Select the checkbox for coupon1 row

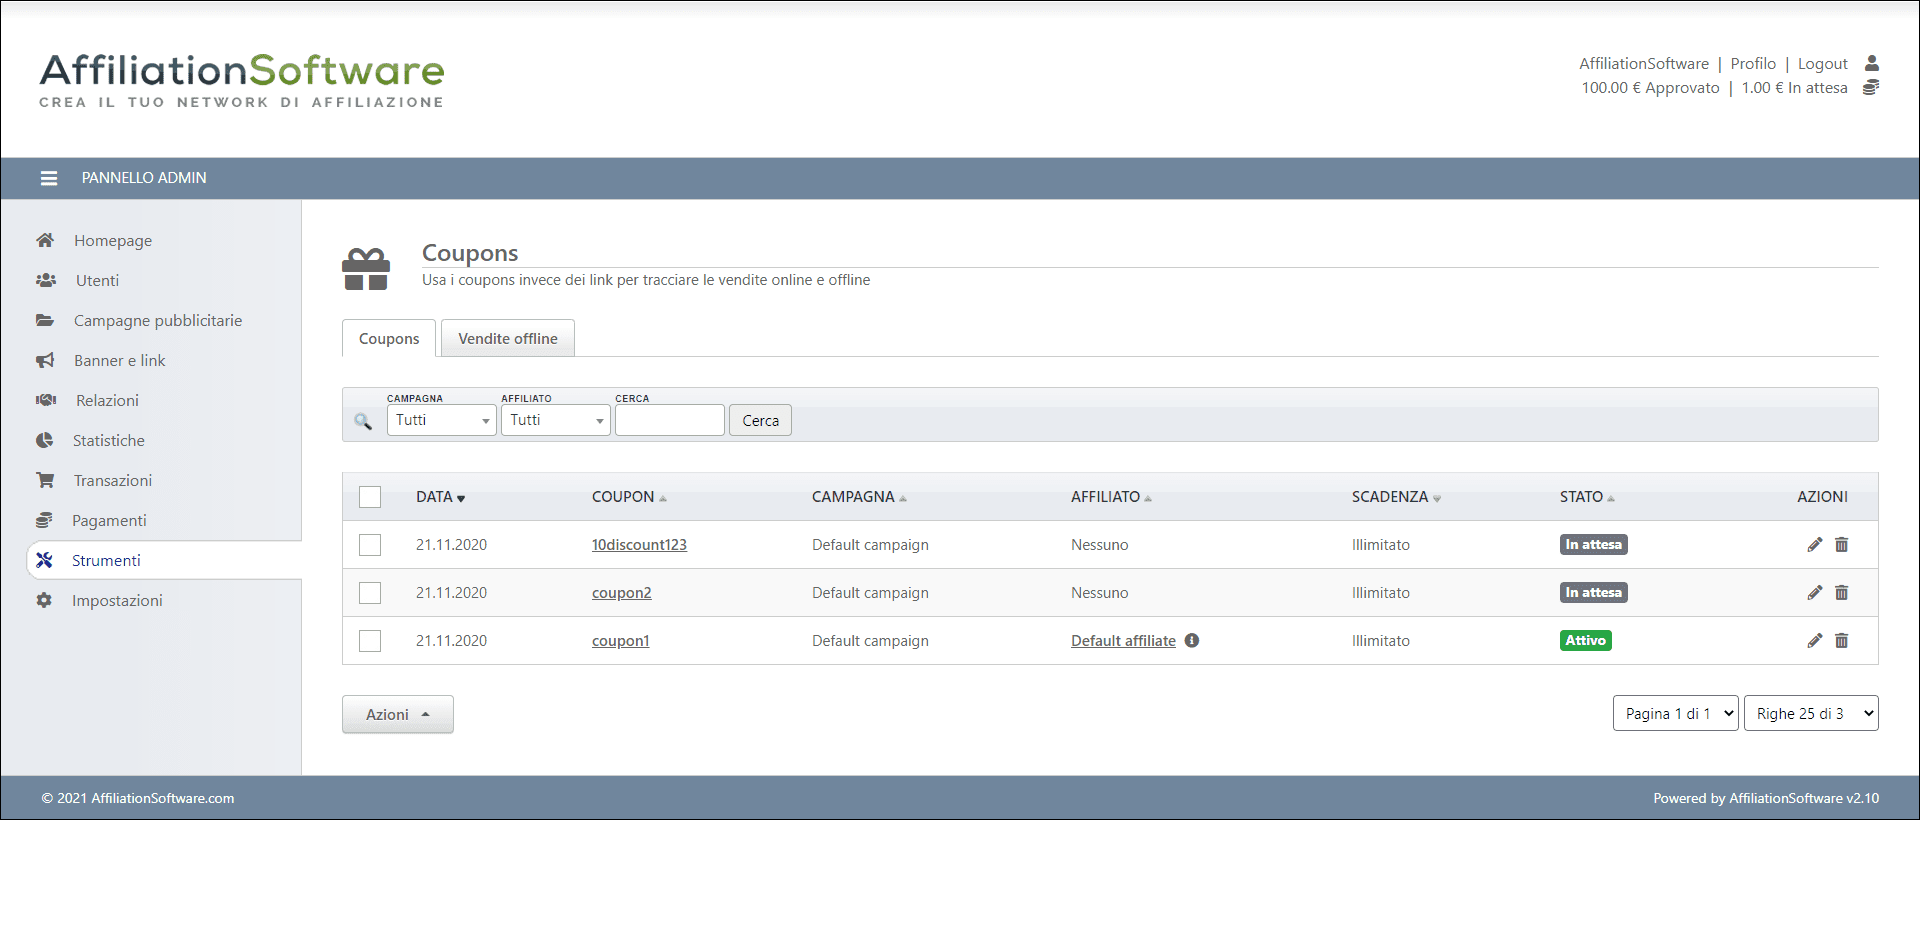pos(370,641)
